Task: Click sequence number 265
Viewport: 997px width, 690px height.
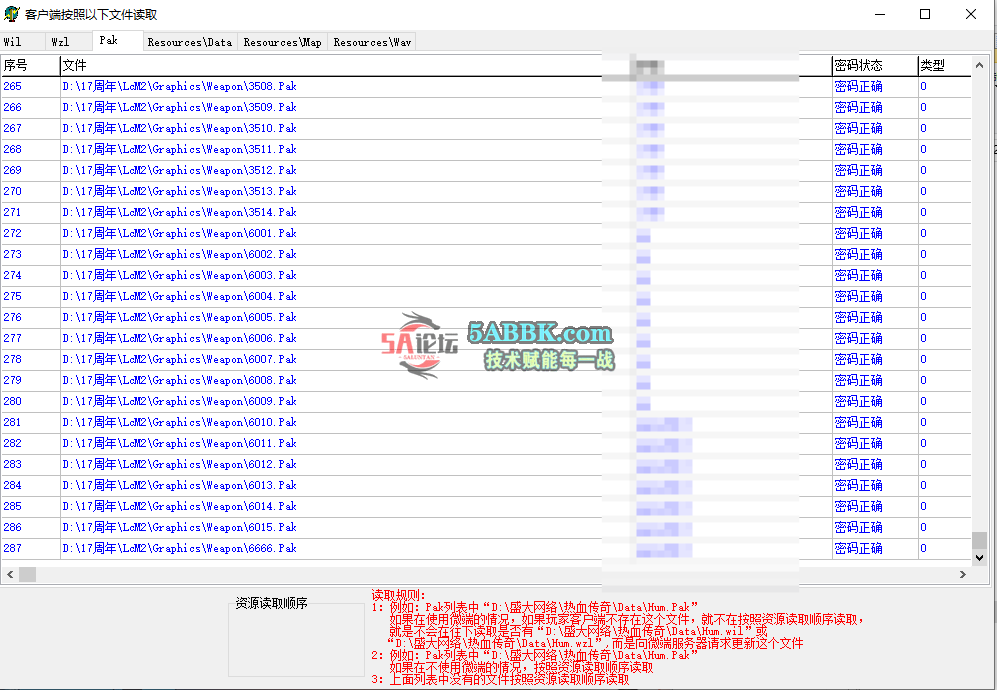Action: (12, 86)
